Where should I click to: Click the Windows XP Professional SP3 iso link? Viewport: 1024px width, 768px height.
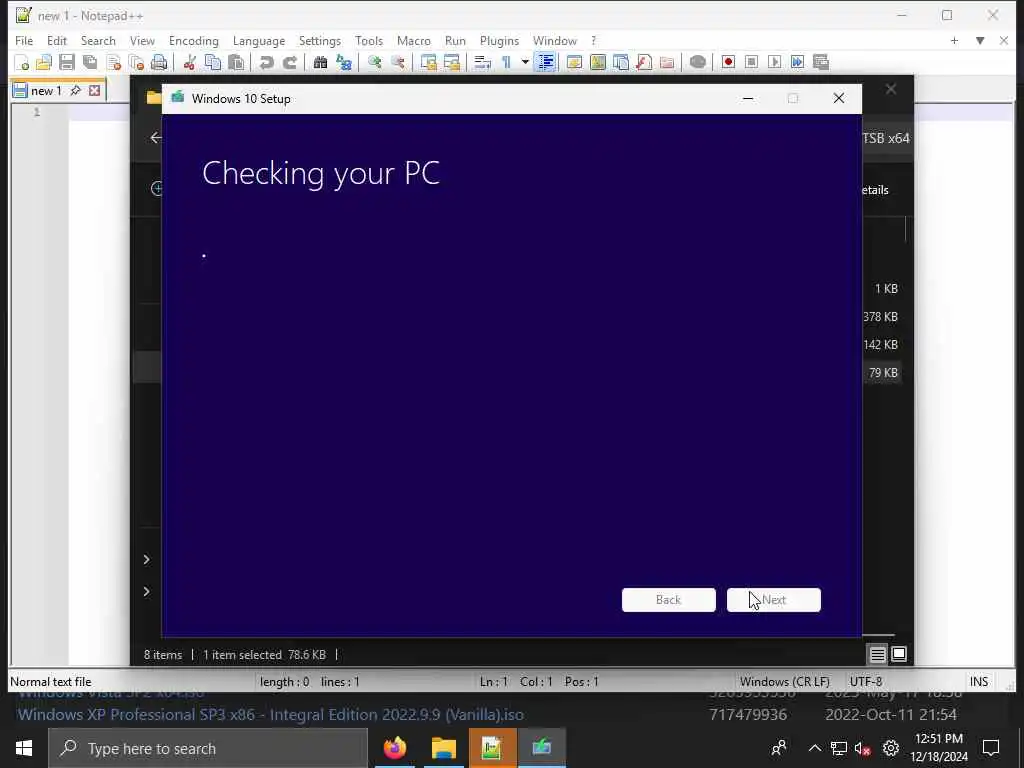[270, 714]
